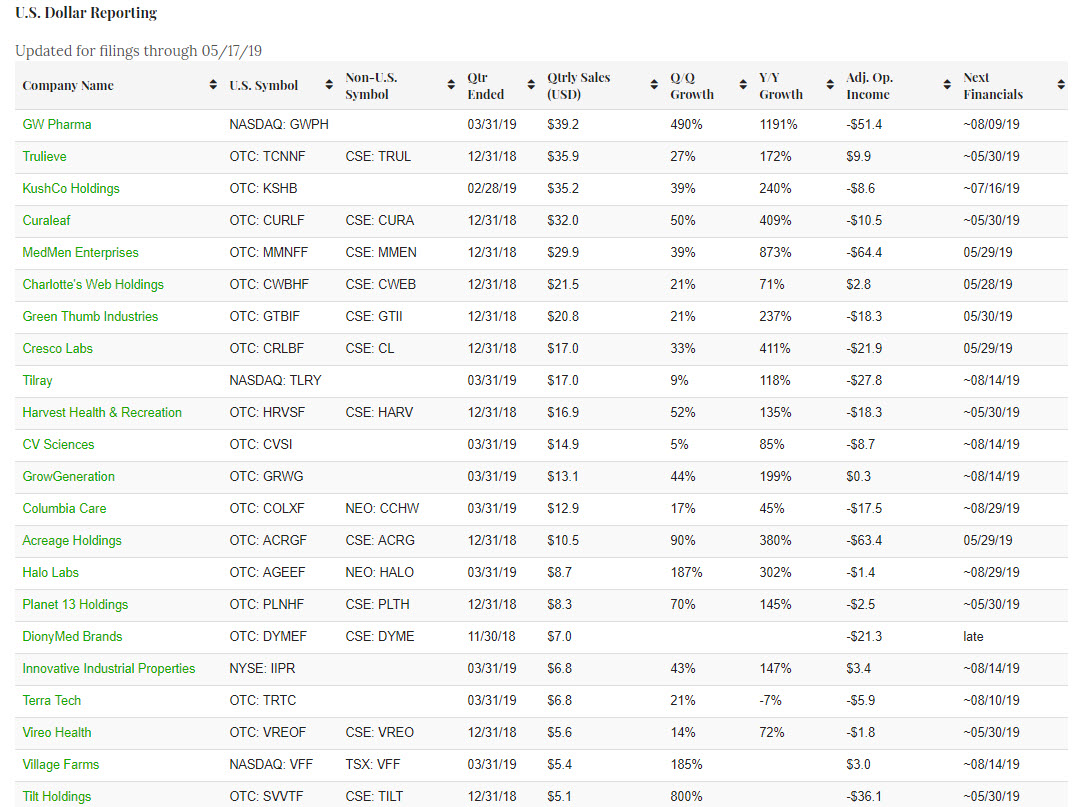Click the KushCo Holdings link

pos(71,189)
